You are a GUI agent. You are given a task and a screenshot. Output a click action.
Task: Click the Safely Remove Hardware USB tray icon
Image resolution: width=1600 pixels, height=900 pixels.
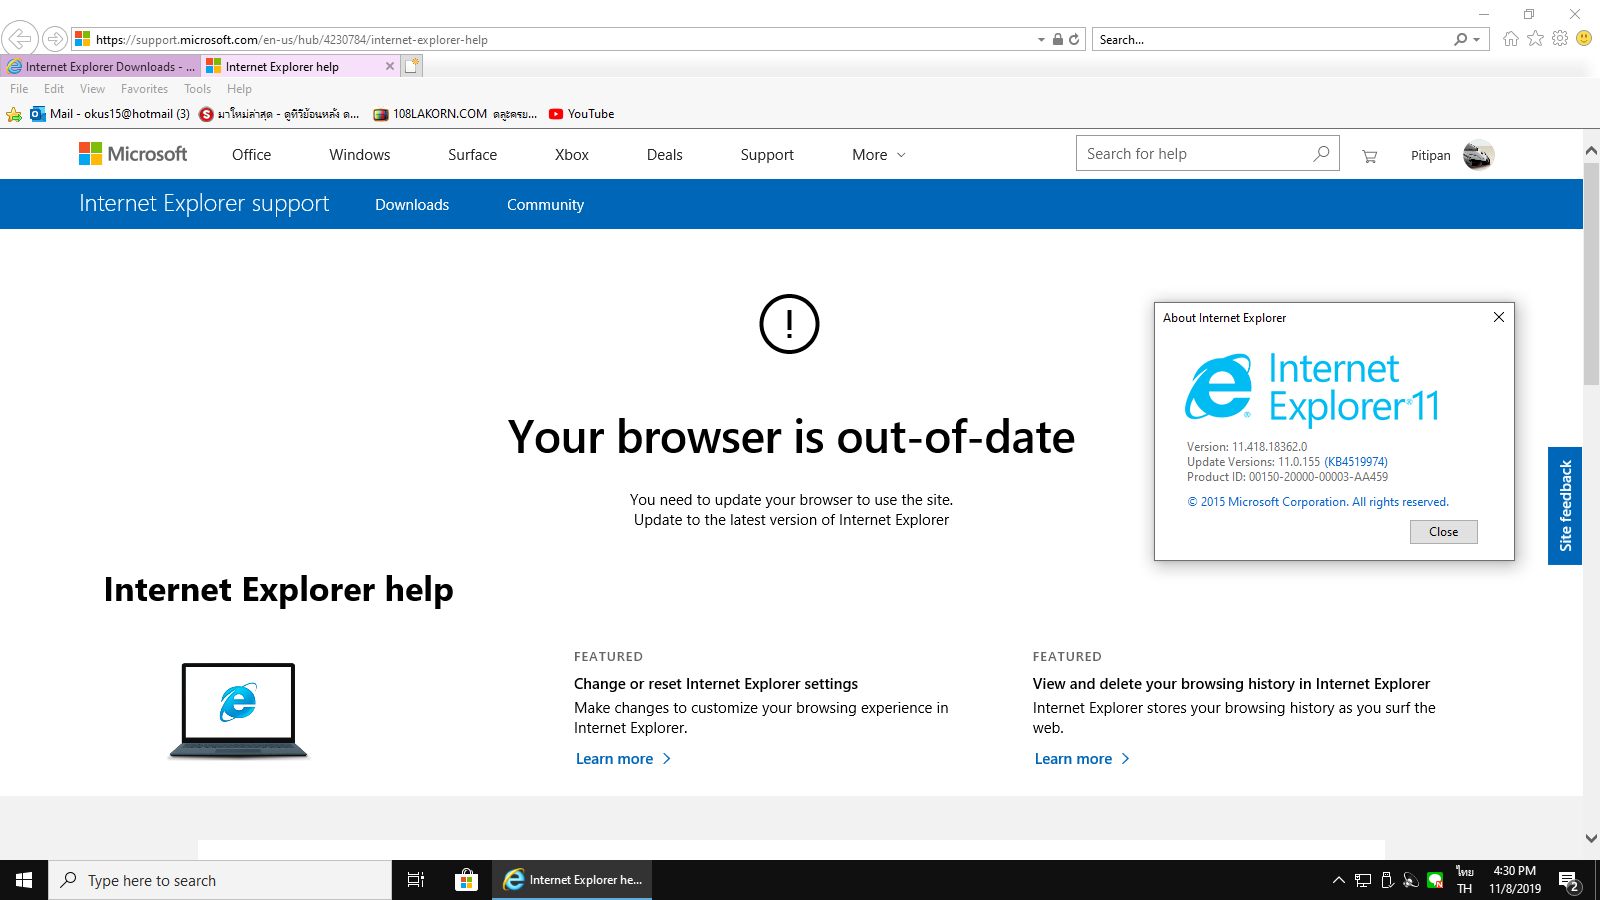[x=1387, y=880]
